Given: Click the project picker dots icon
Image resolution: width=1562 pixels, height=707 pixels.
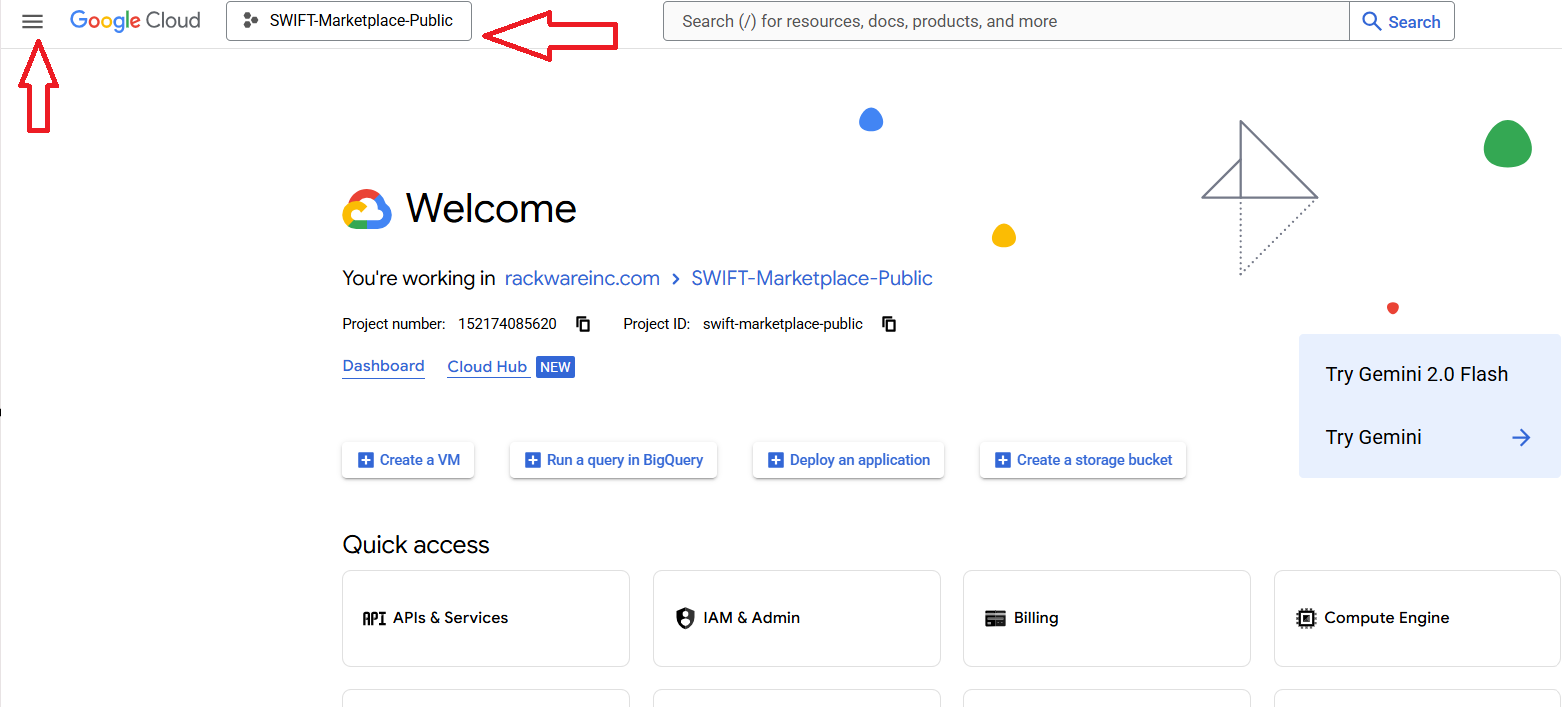Looking at the screenshot, I should pyautogui.click(x=251, y=21).
